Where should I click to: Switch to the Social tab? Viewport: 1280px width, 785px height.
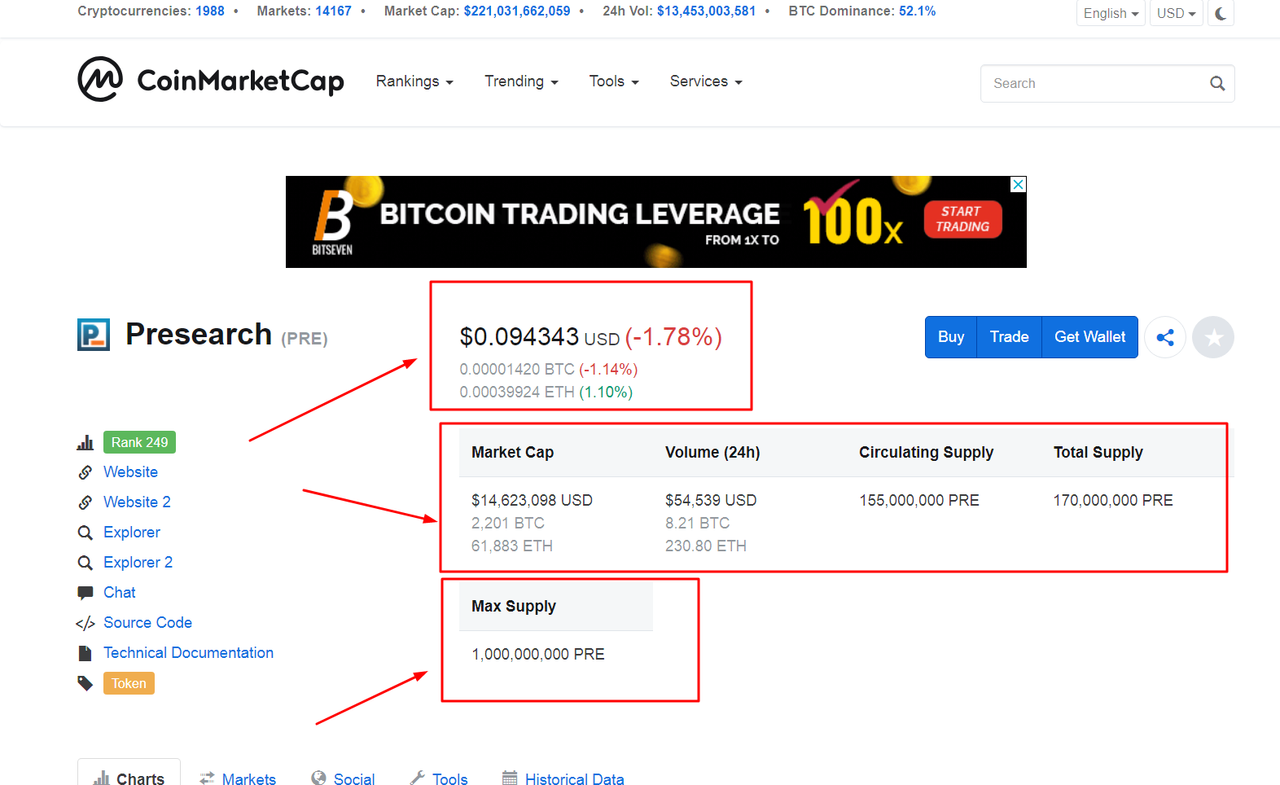pyautogui.click(x=343, y=778)
